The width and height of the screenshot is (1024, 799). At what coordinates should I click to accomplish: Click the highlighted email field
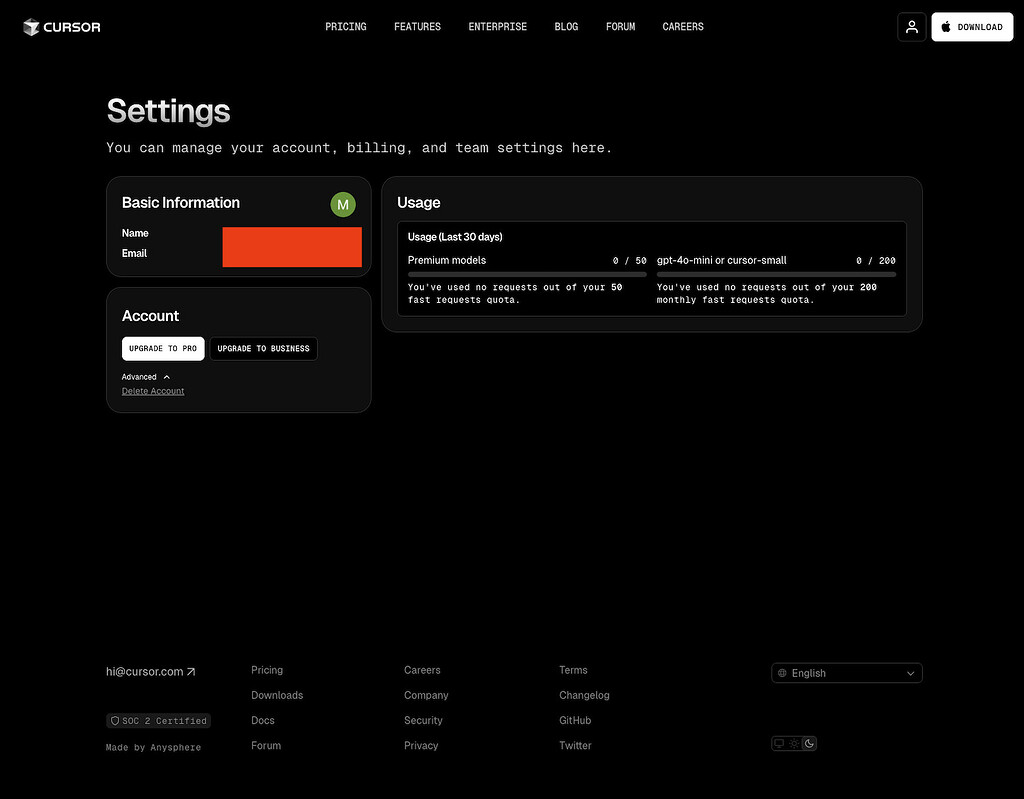pos(292,247)
